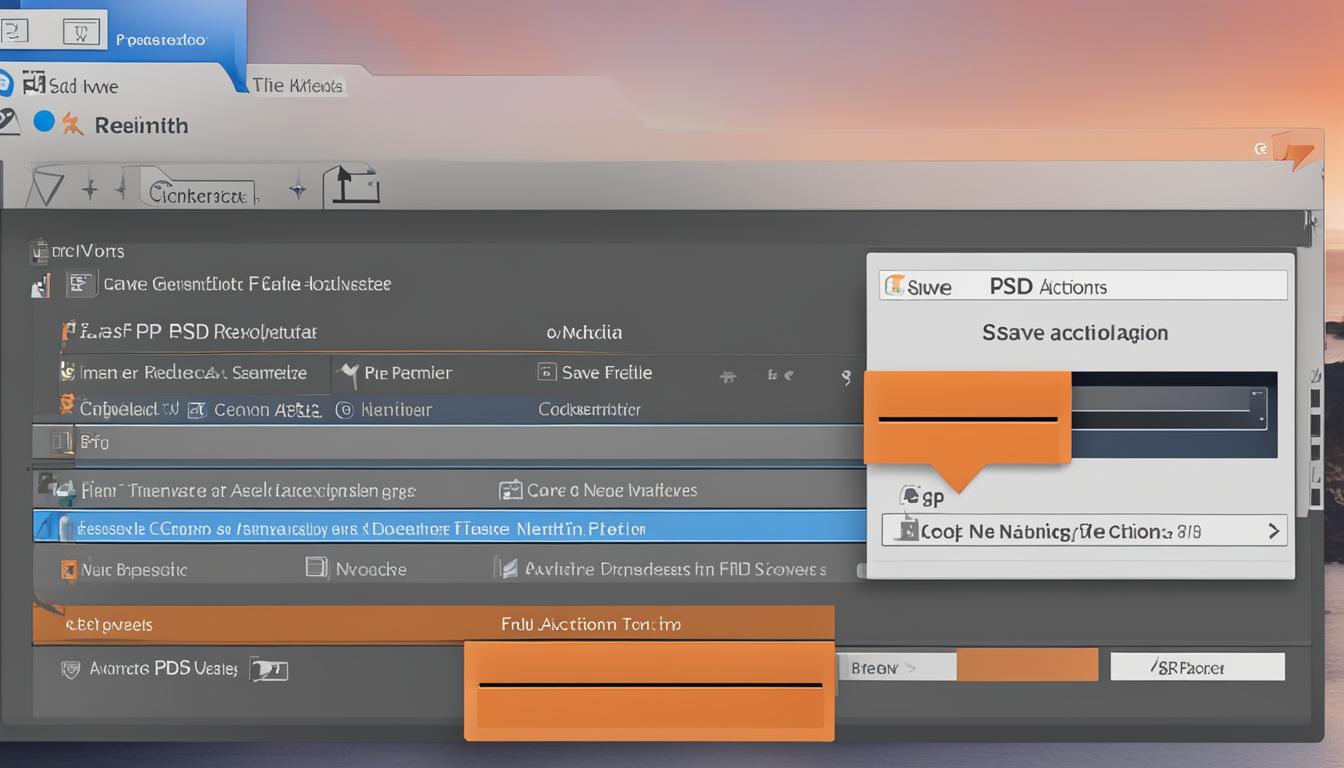Click the Cionkeractk toolbar button
This screenshot has height=768, width=1344.
199,192
